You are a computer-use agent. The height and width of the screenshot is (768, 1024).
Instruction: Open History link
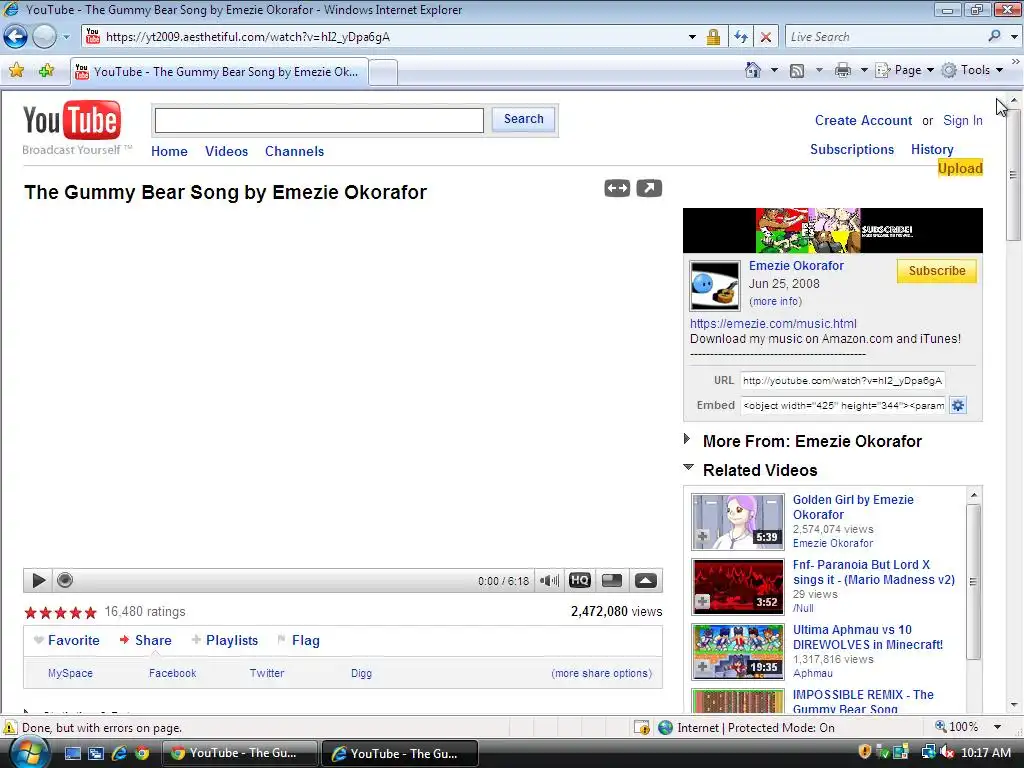[932, 150]
